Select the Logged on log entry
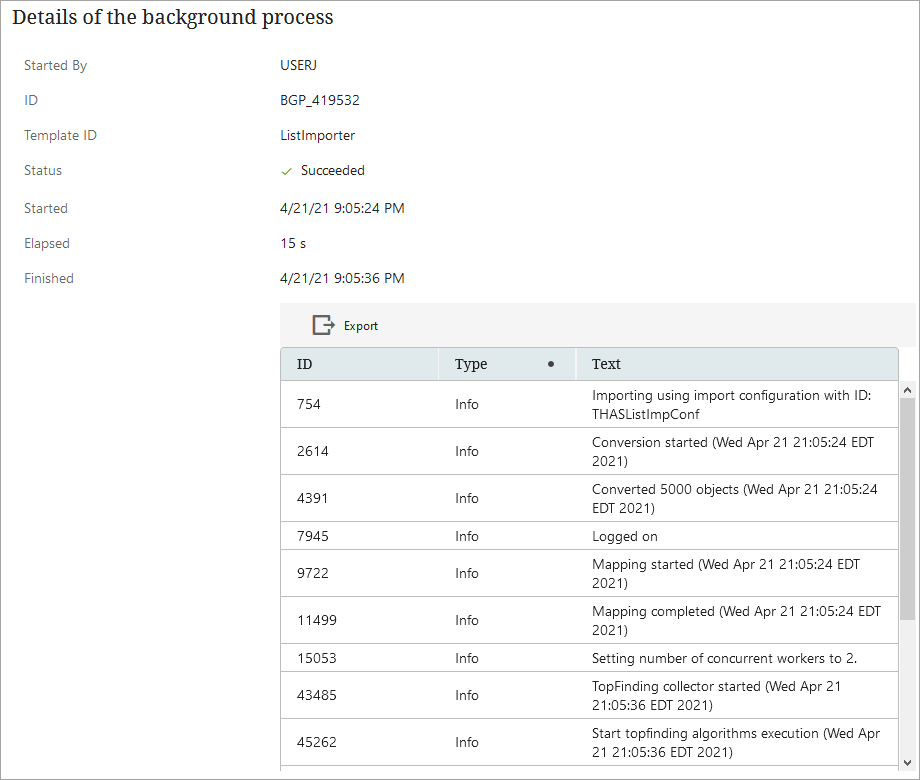920x780 pixels. 589,536
